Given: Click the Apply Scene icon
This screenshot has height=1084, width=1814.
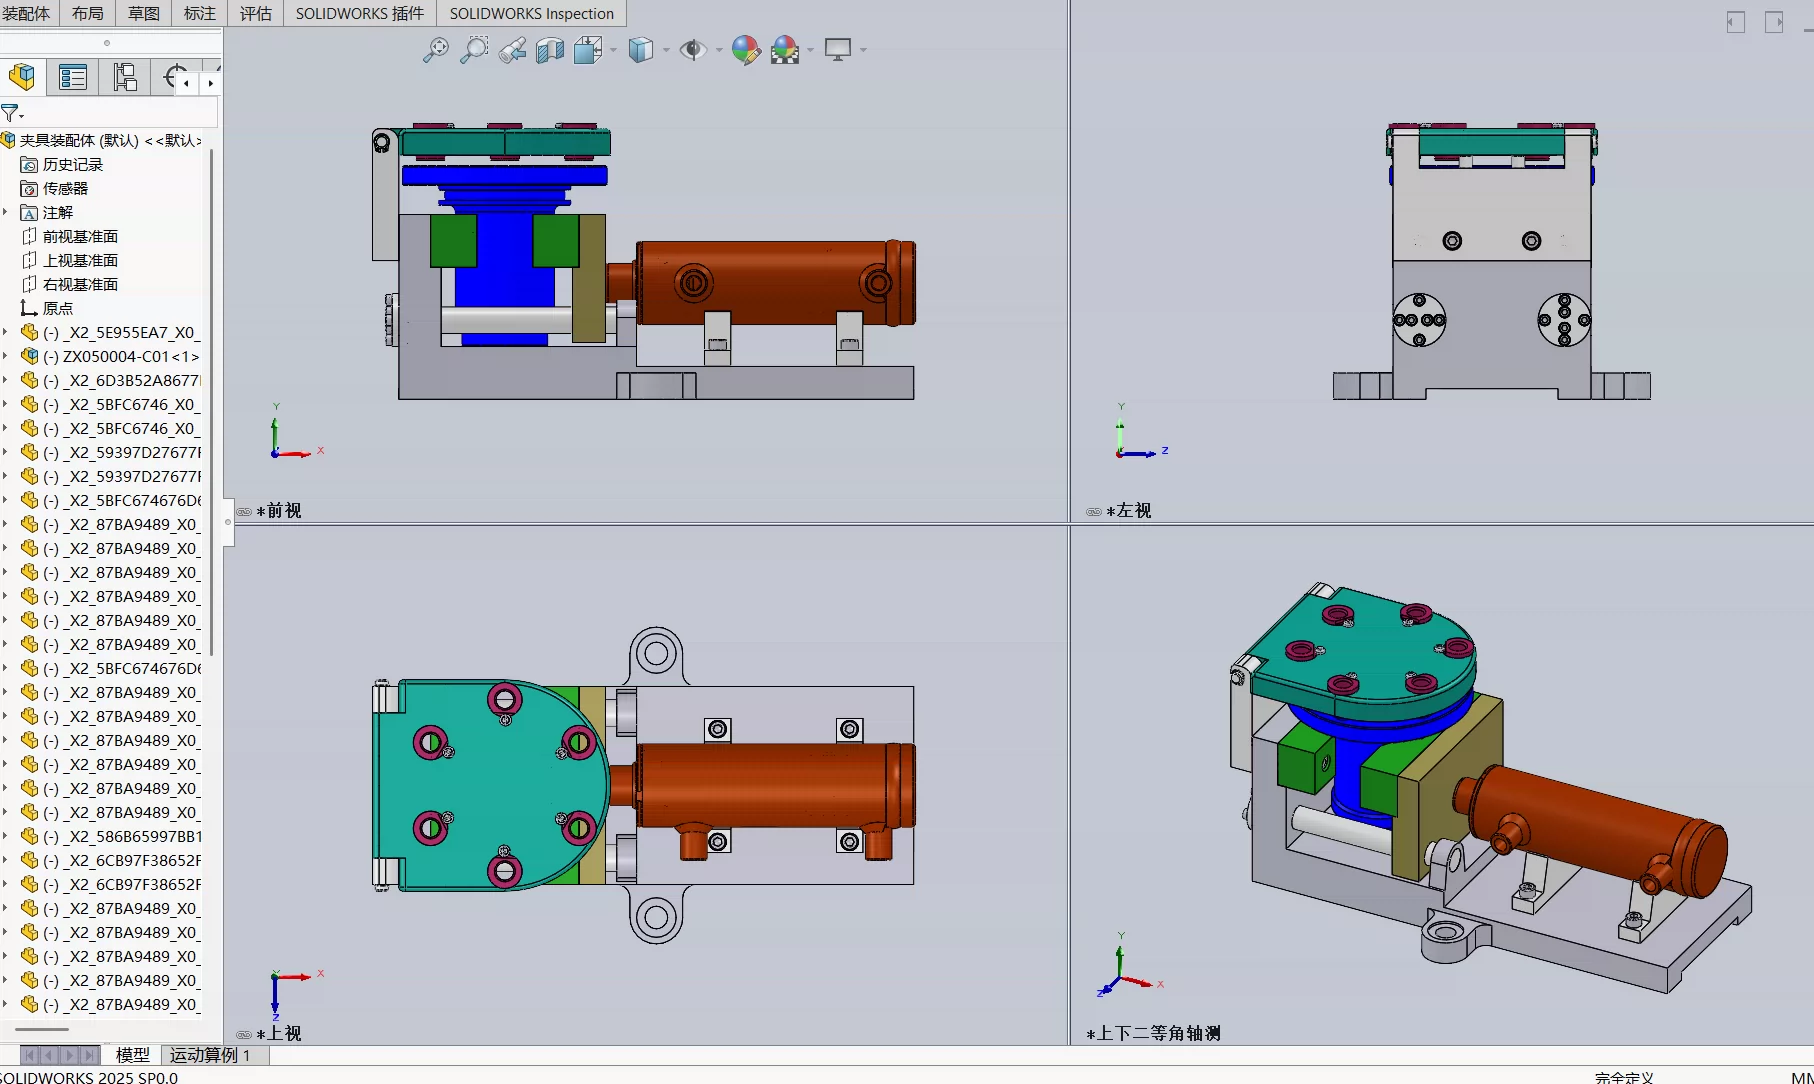Looking at the screenshot, I should click(x=785, y=49).
